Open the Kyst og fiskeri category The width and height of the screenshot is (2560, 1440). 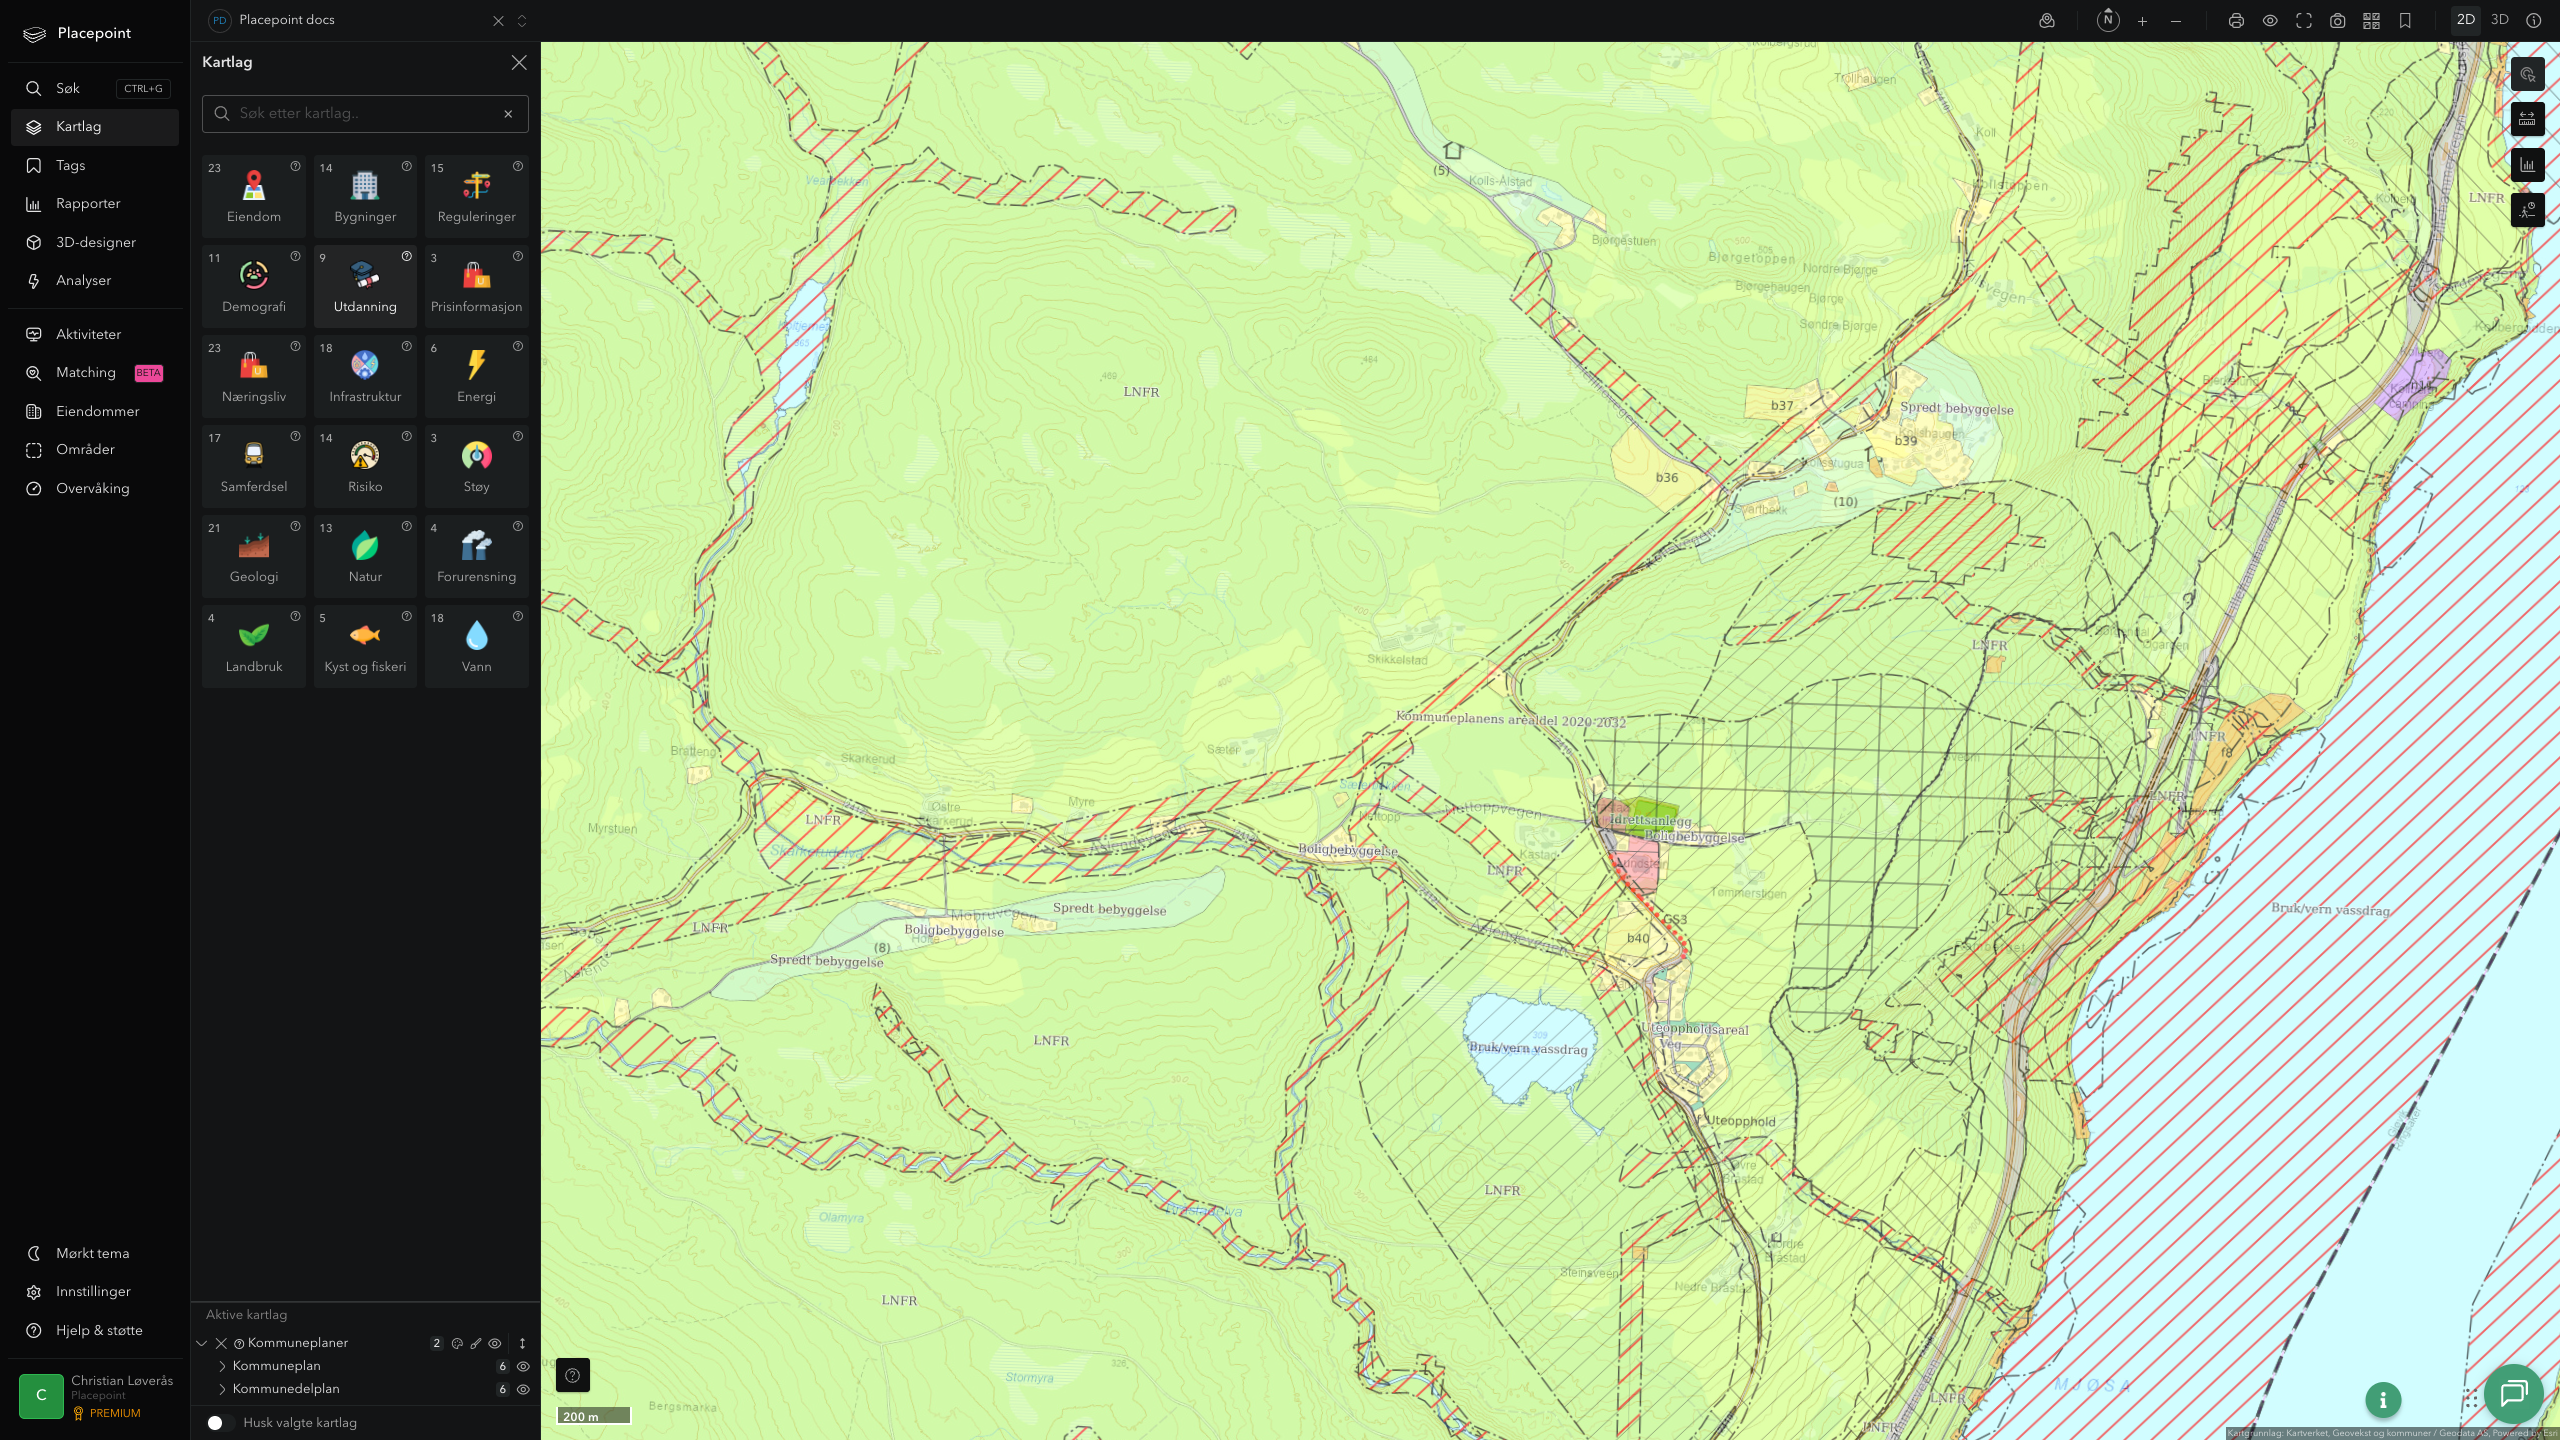coord(365,646)
